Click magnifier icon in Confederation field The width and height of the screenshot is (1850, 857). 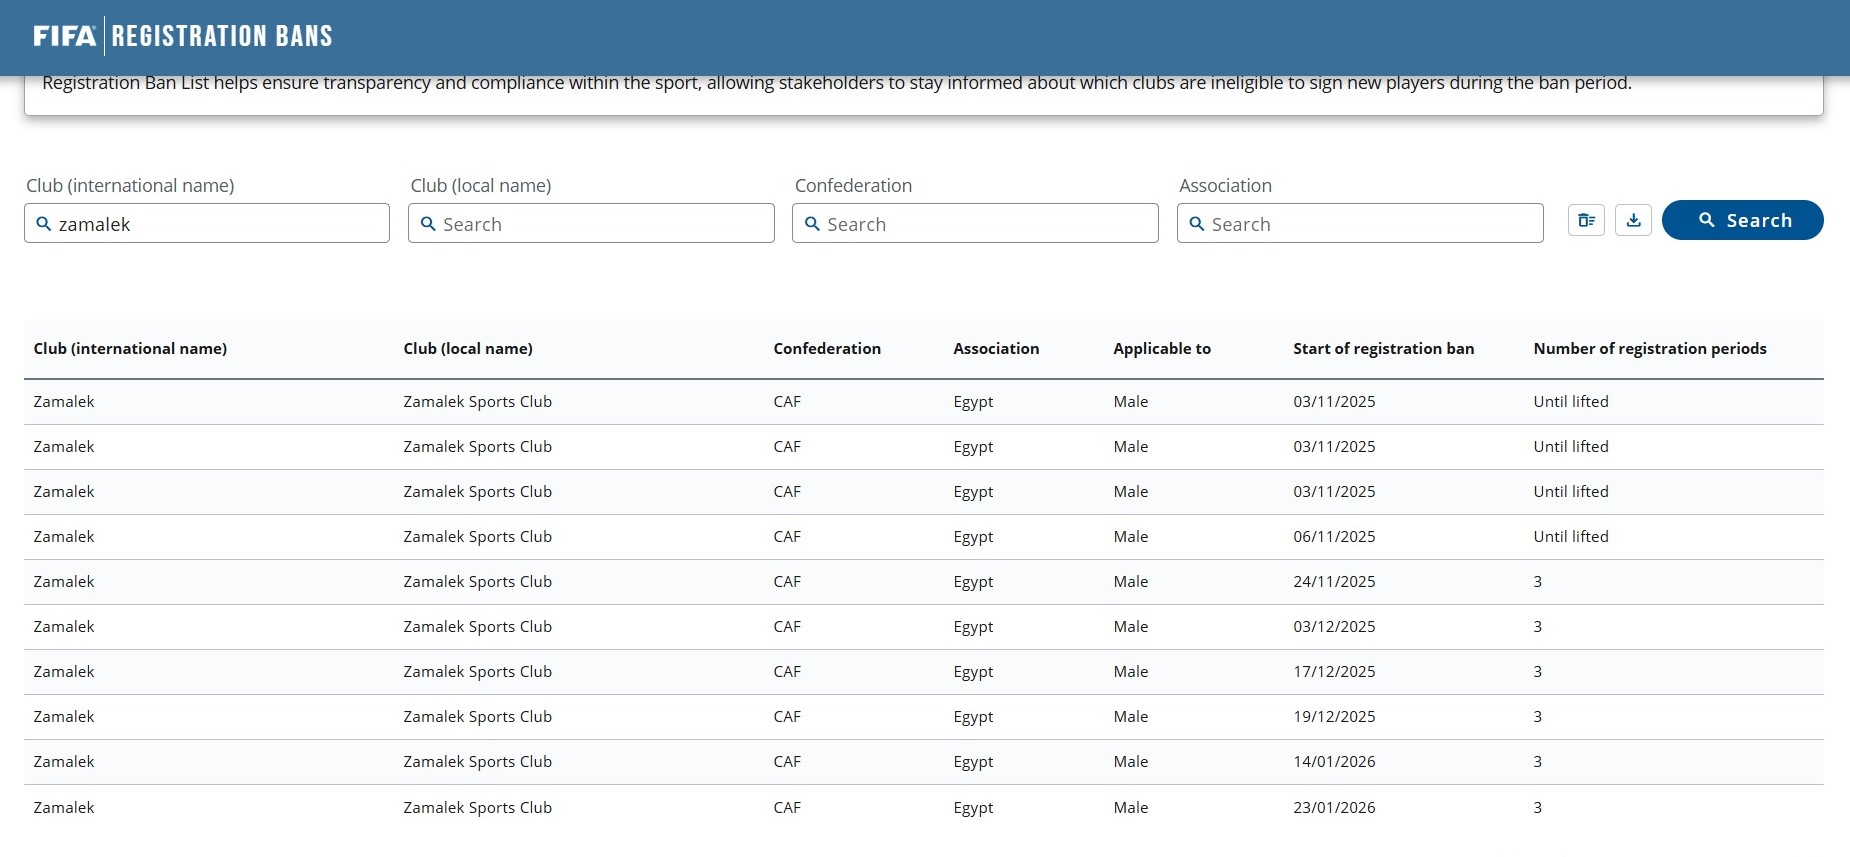812,224
